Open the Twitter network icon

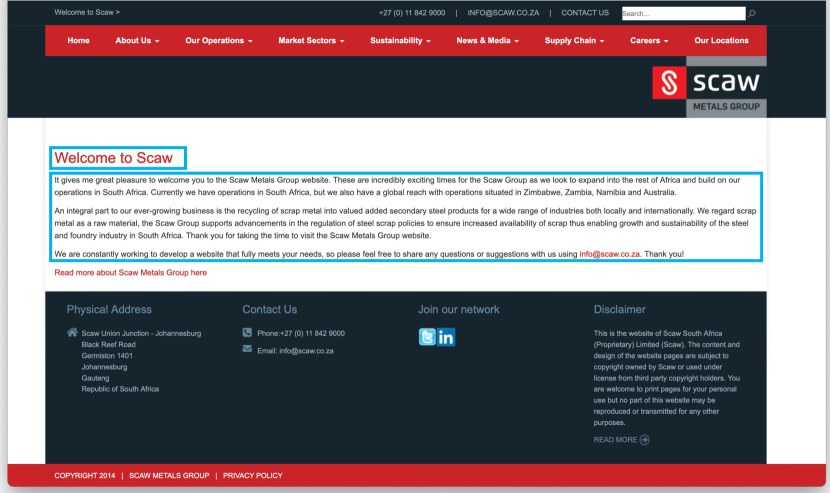tap(427, 337)
